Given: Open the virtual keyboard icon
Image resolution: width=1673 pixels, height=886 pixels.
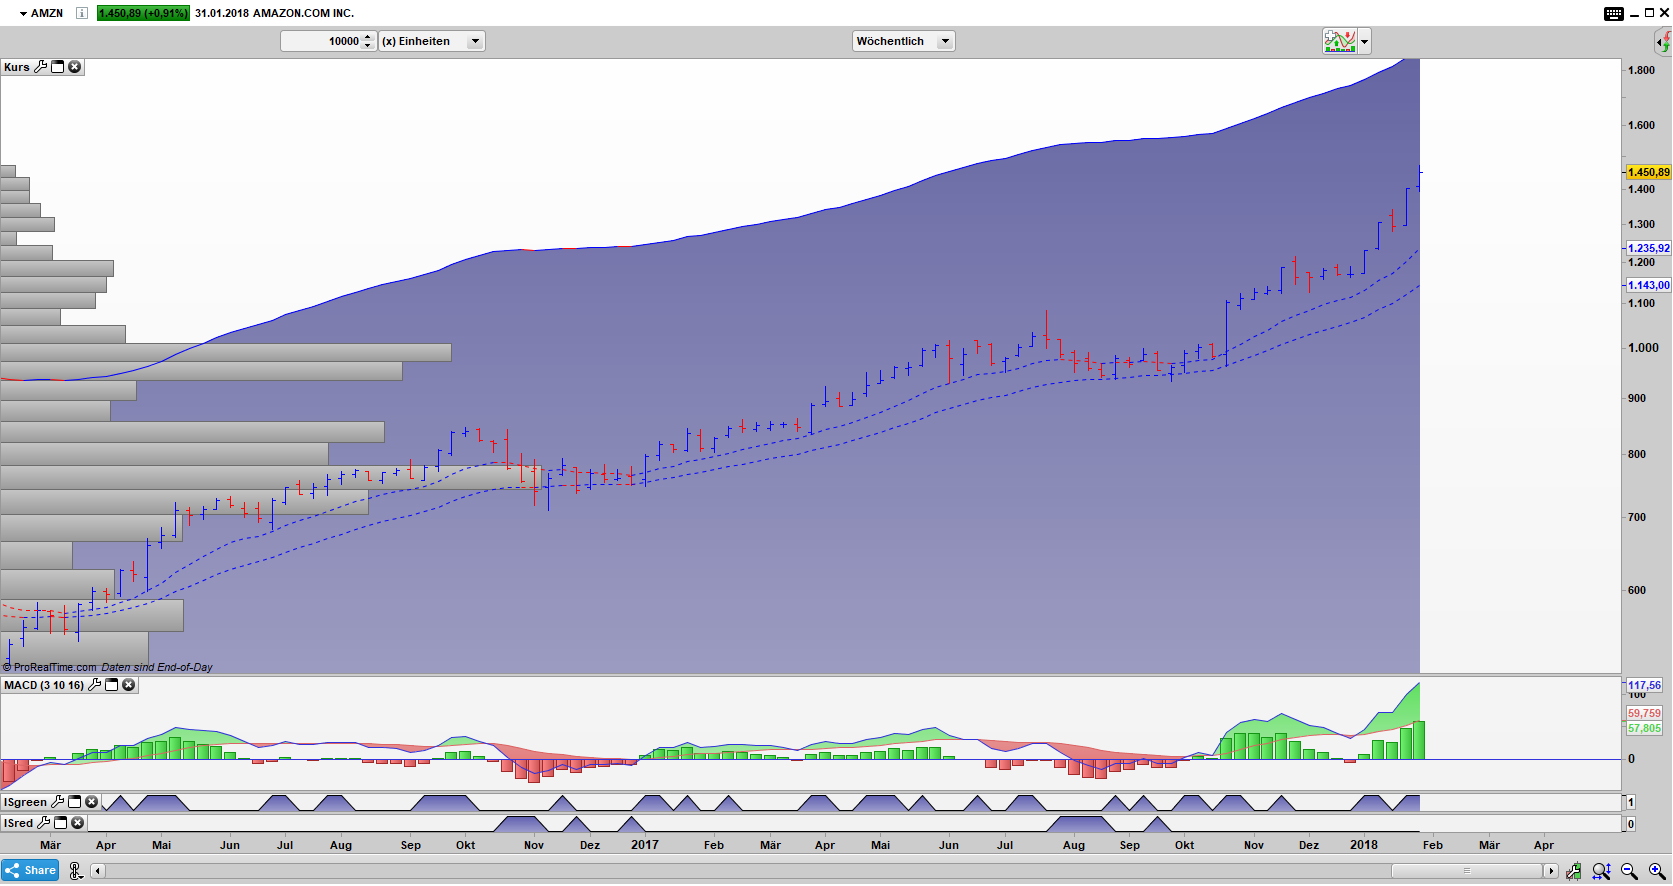Looking at the screenshot, I should (1613, 13).
